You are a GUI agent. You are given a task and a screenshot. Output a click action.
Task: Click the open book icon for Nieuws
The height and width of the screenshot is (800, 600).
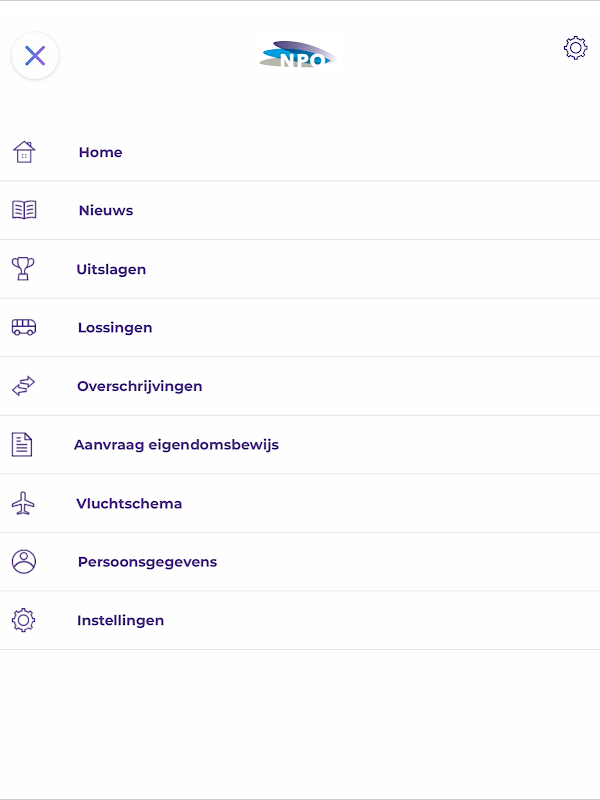coord(24,210)
